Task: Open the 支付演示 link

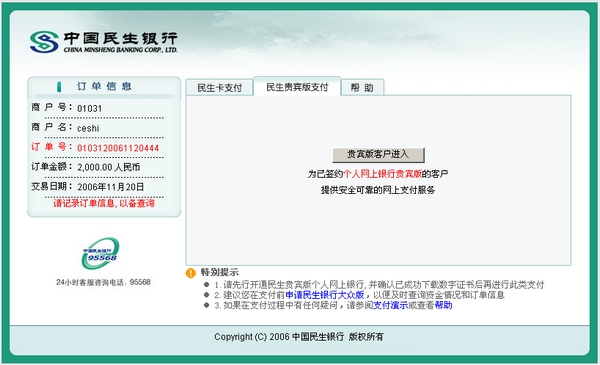Action: [x=390, y=305]
